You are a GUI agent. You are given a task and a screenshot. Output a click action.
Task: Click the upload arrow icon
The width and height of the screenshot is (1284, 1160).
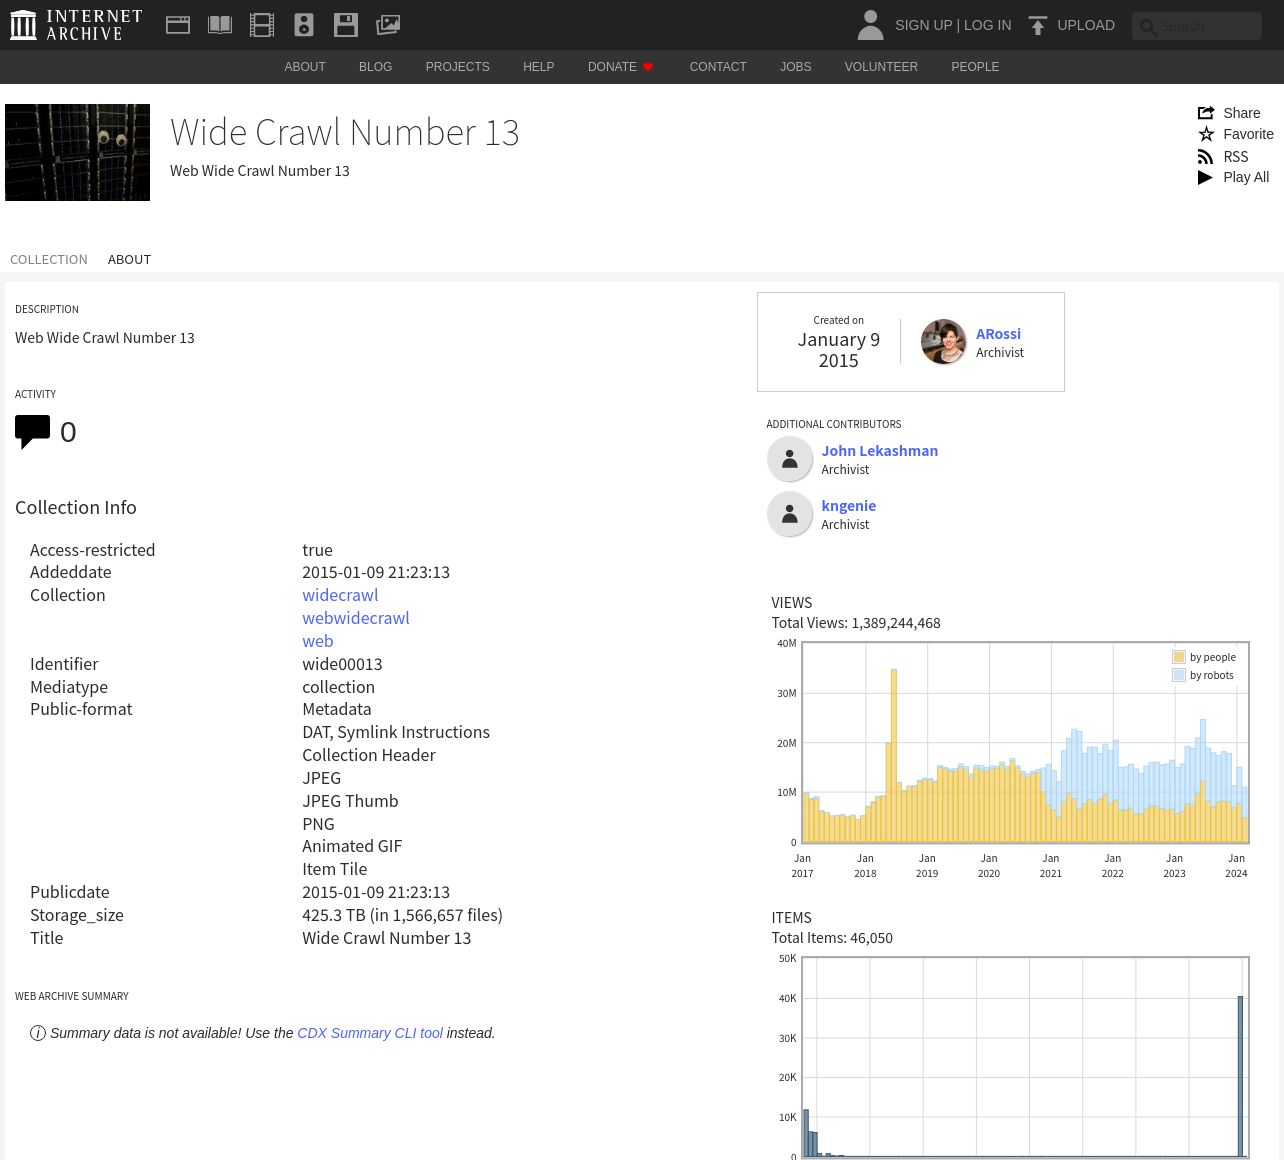pyautogui.click(x=1038, y=25)
